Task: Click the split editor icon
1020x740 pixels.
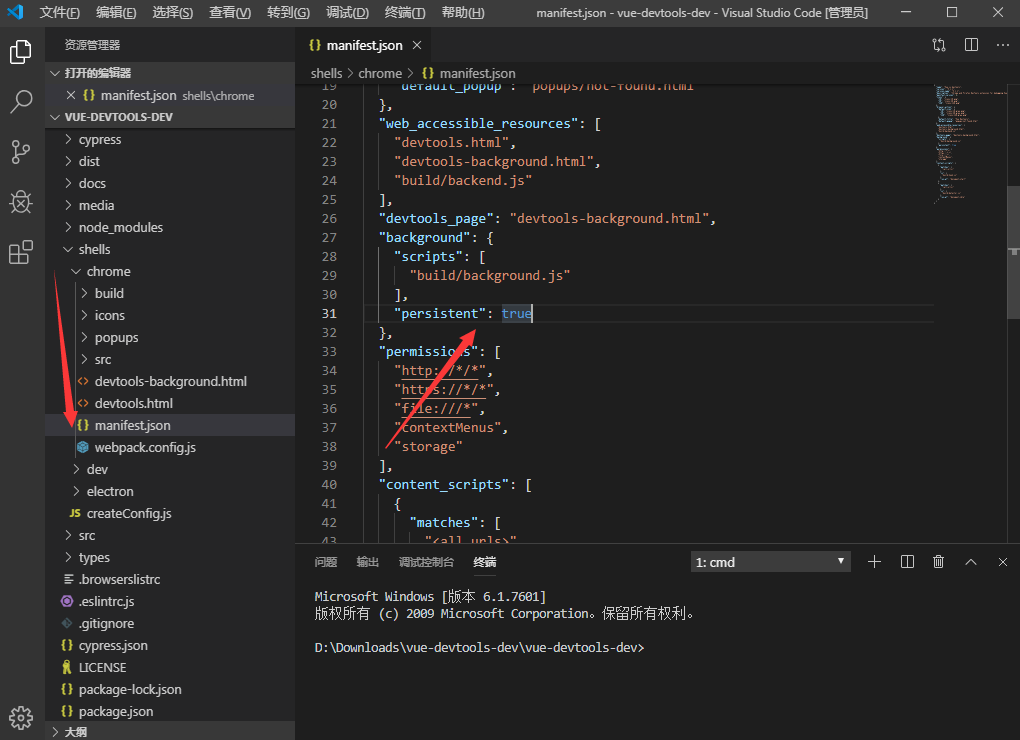Action: 971,45
